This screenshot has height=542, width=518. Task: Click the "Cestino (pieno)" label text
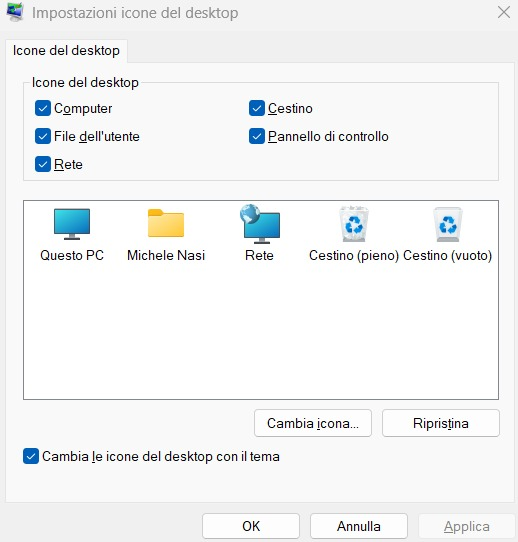tap(354, 256)
